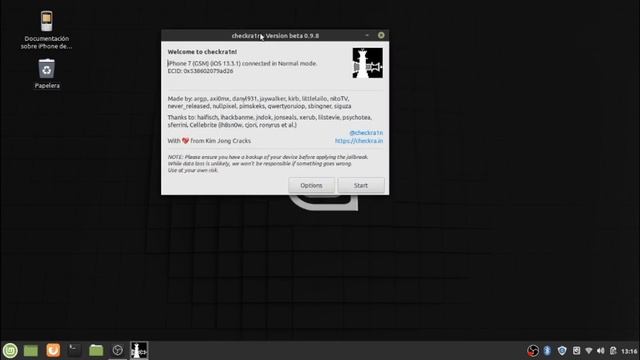Click the 'from Kim Jong Cracks' text
The image size is (640, 360).
point(221,141)
